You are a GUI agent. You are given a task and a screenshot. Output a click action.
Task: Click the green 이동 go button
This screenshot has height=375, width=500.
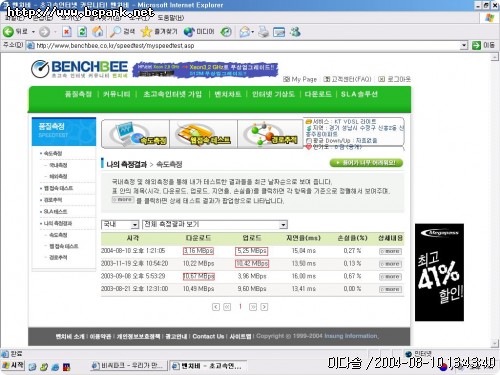pyautogui.click(x=483, y=45)
